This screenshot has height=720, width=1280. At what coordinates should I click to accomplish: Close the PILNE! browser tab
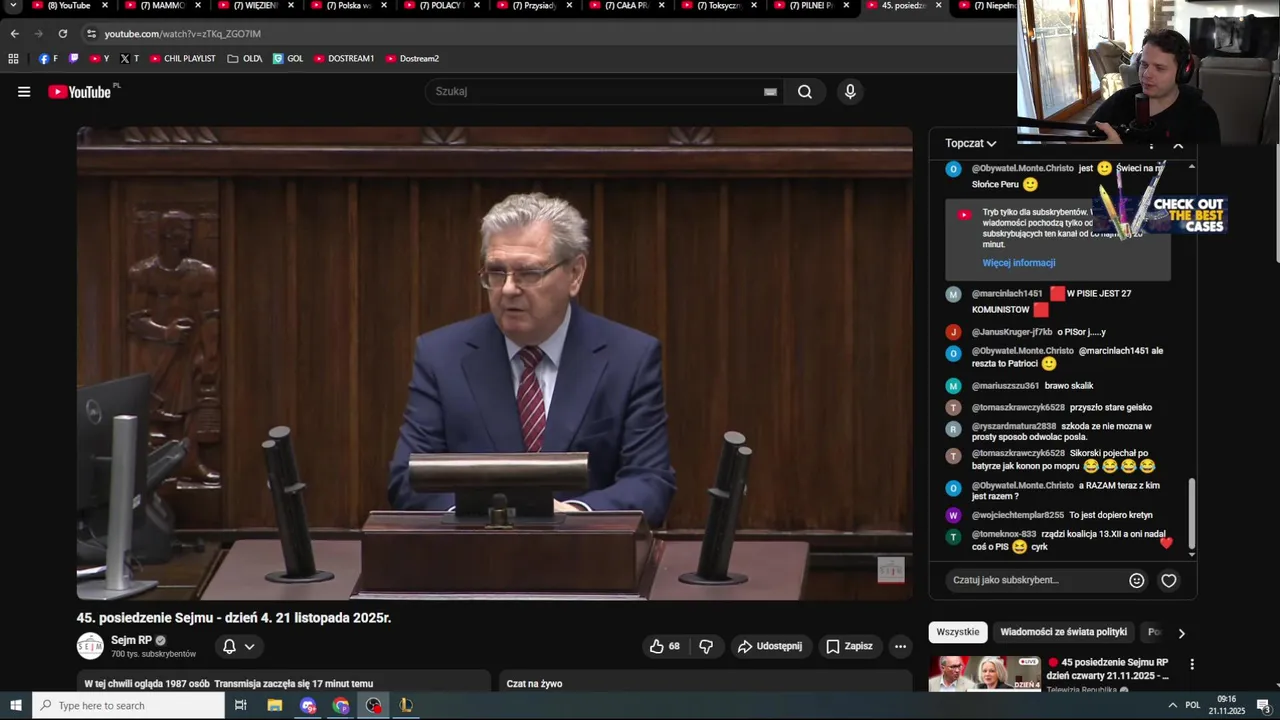point(845,5)
